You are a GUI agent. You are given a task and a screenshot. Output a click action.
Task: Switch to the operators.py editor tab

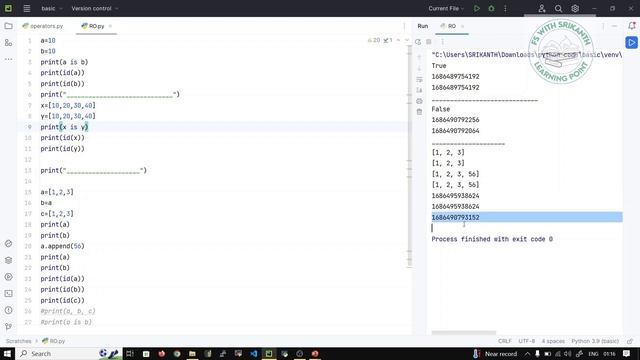[x=43, y=26]
